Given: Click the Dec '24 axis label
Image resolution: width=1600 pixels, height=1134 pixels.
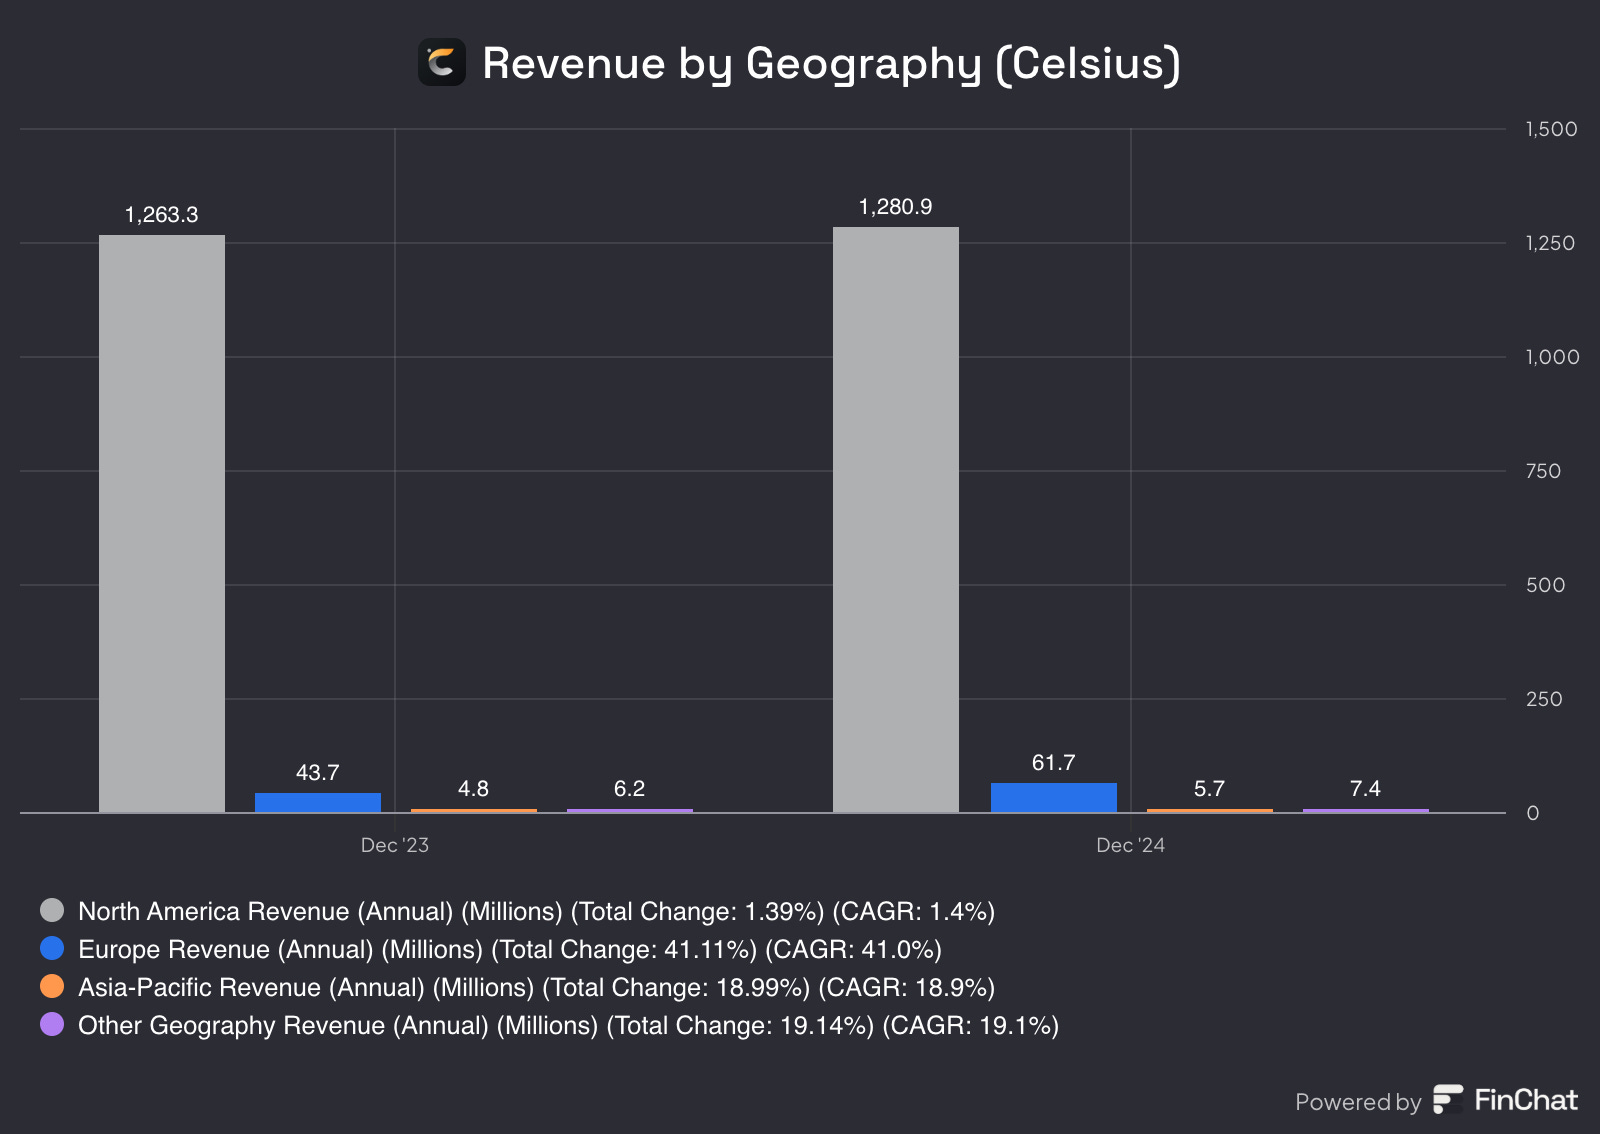Looking at the screenshot, I should coord(1131,845).
